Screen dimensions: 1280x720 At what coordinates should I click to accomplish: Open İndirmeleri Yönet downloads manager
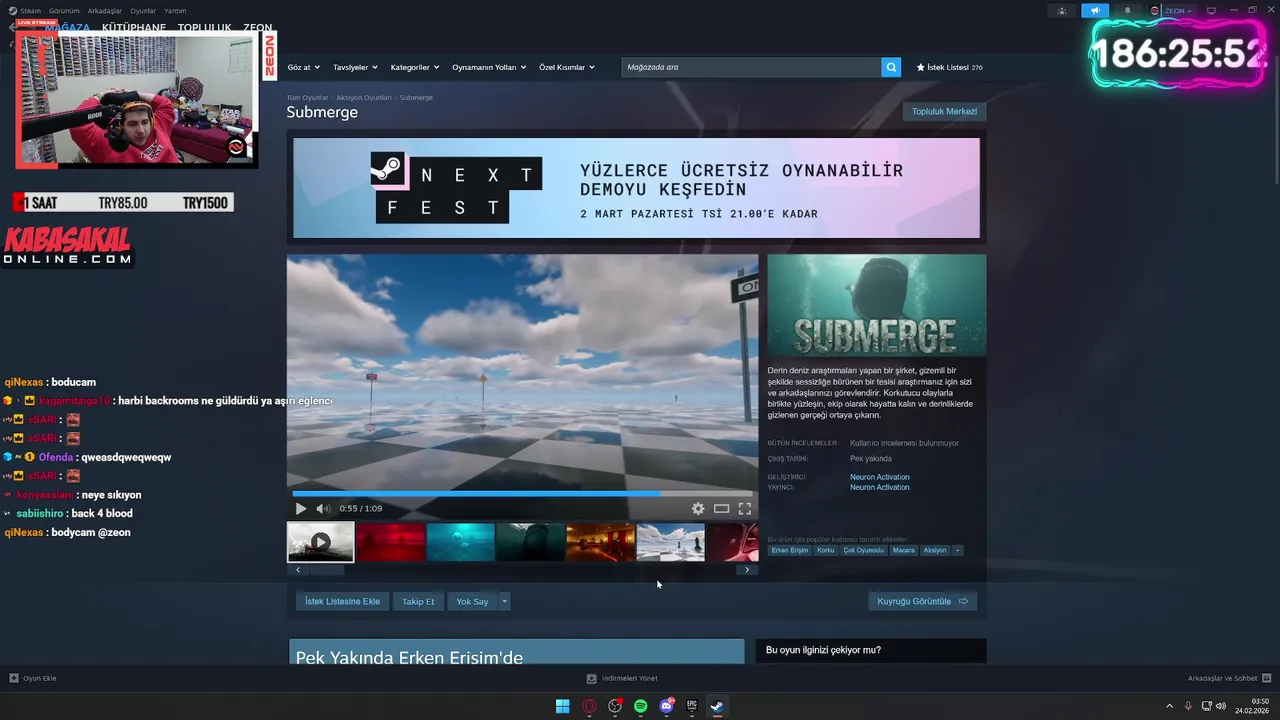pyautogui.click(x=622, y=678)
